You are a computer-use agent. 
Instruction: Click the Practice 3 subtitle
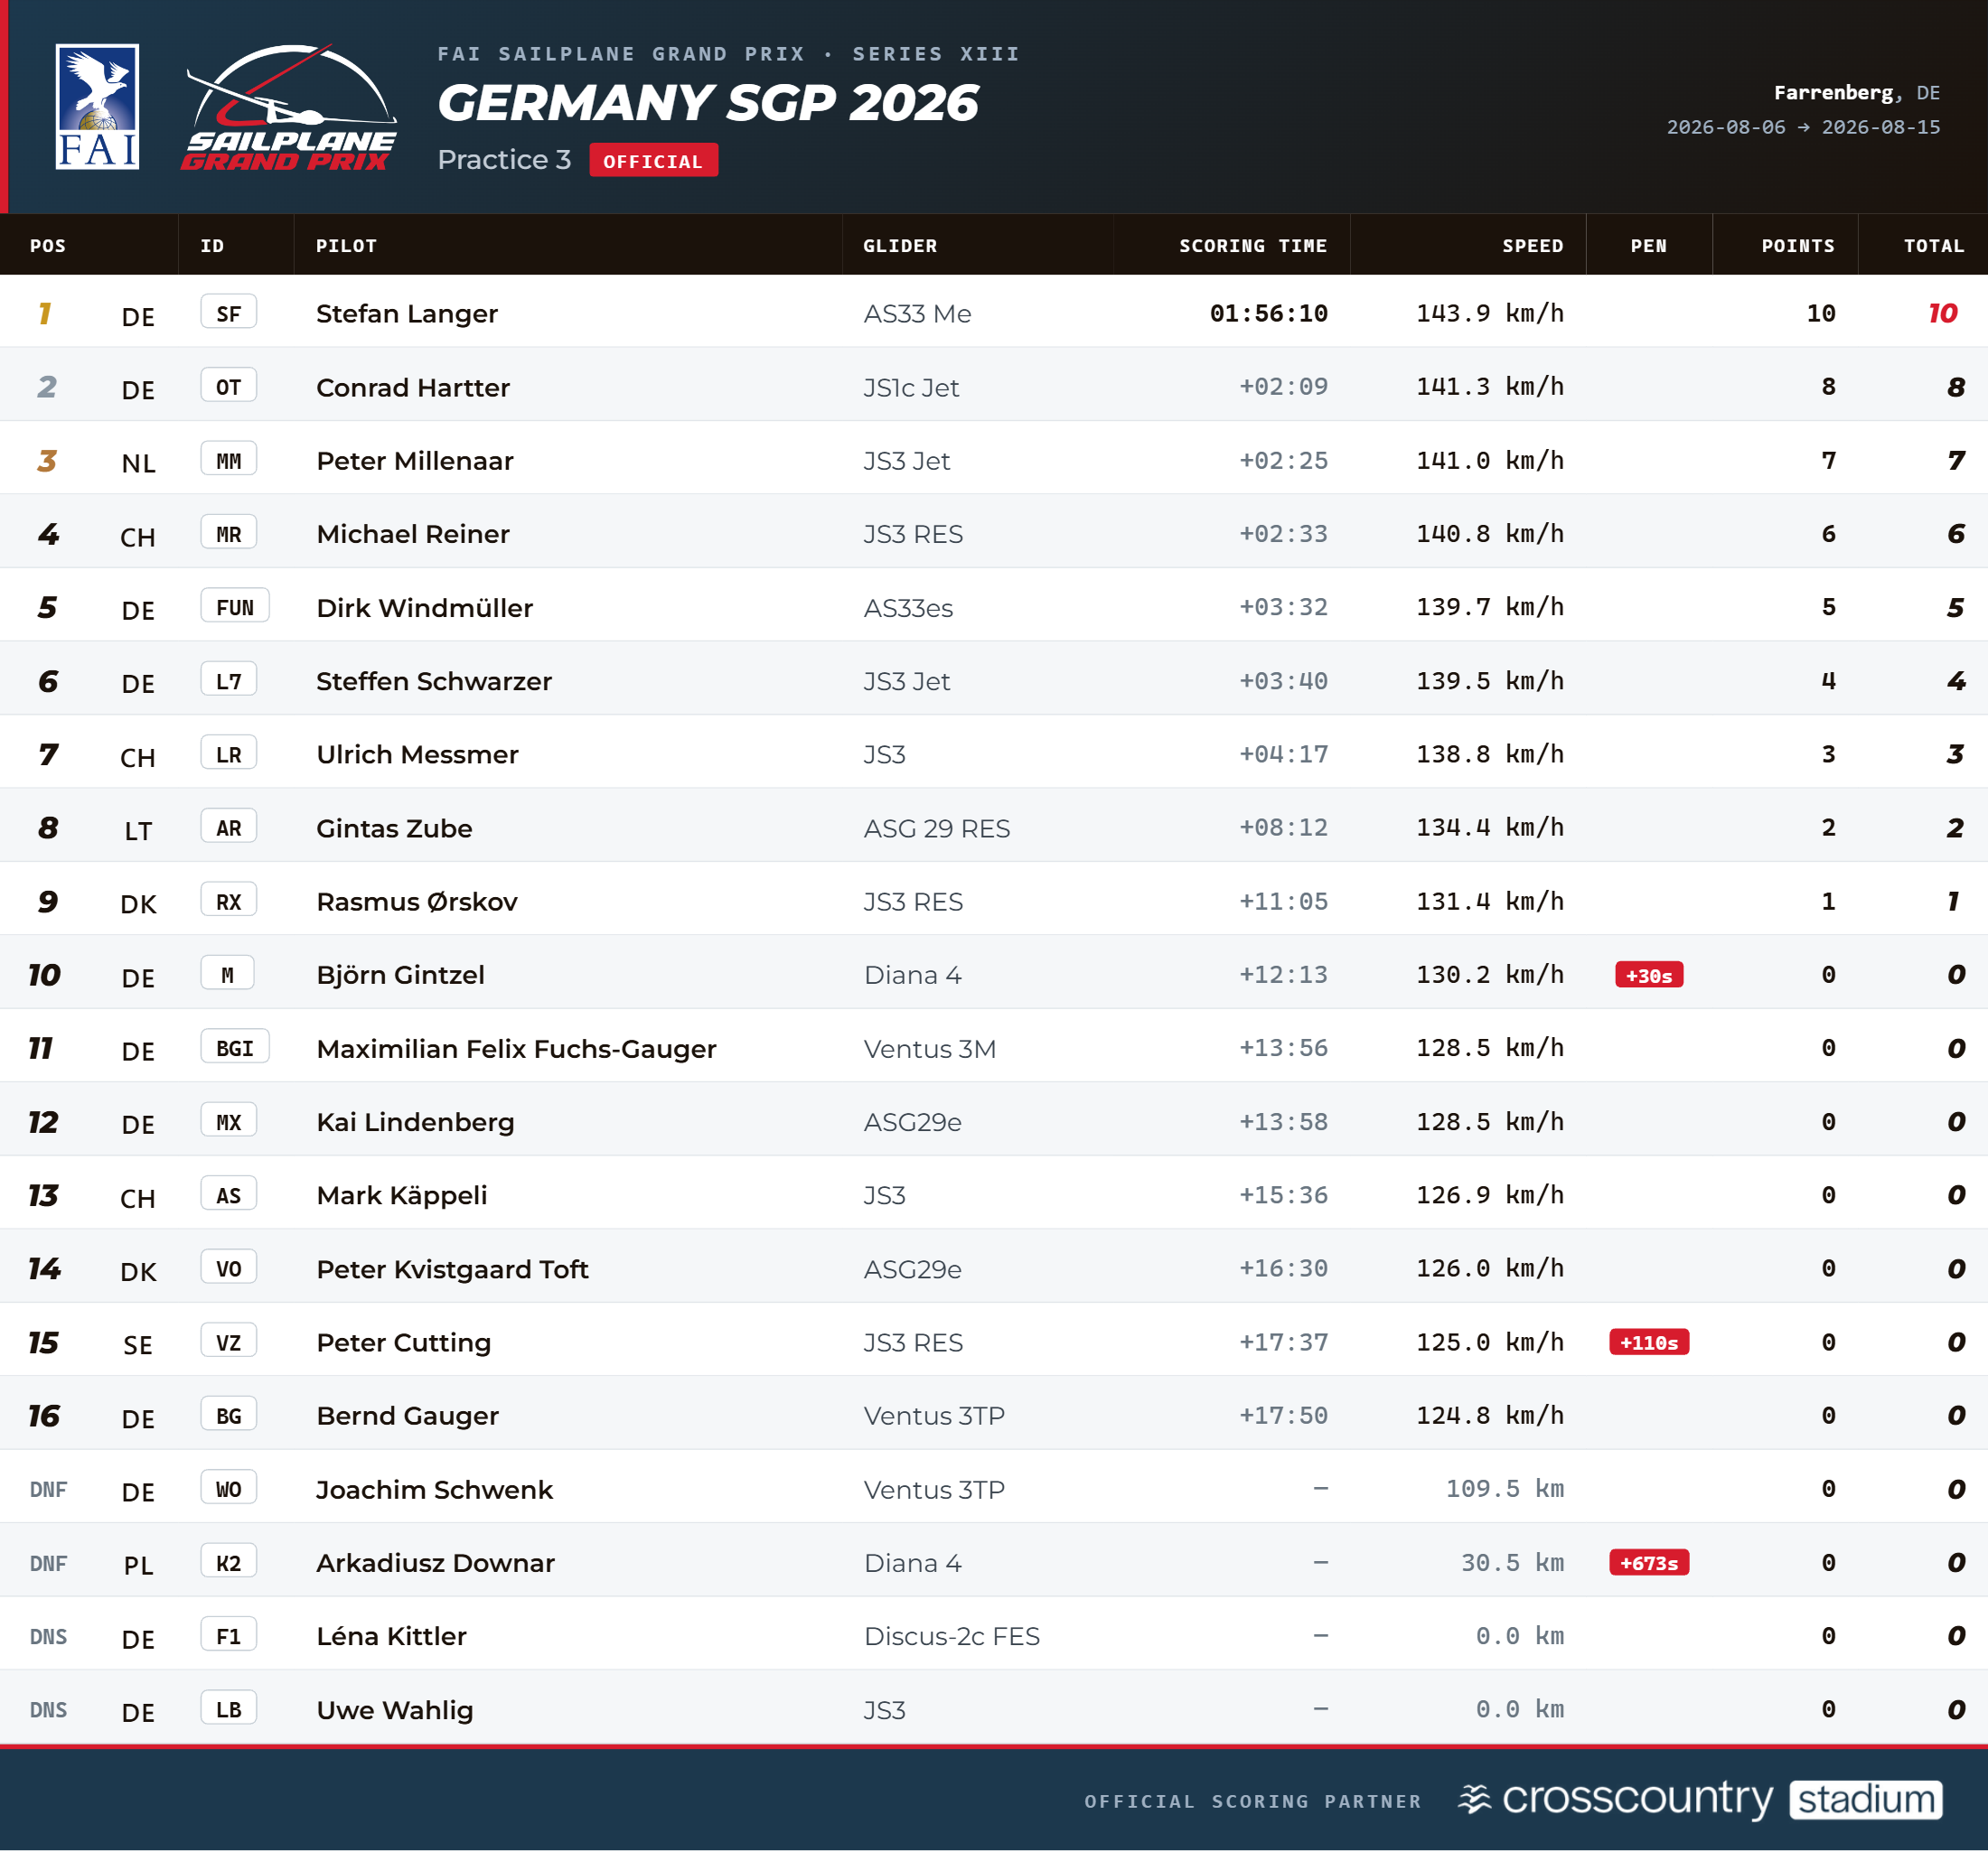[x=504, y=160]
